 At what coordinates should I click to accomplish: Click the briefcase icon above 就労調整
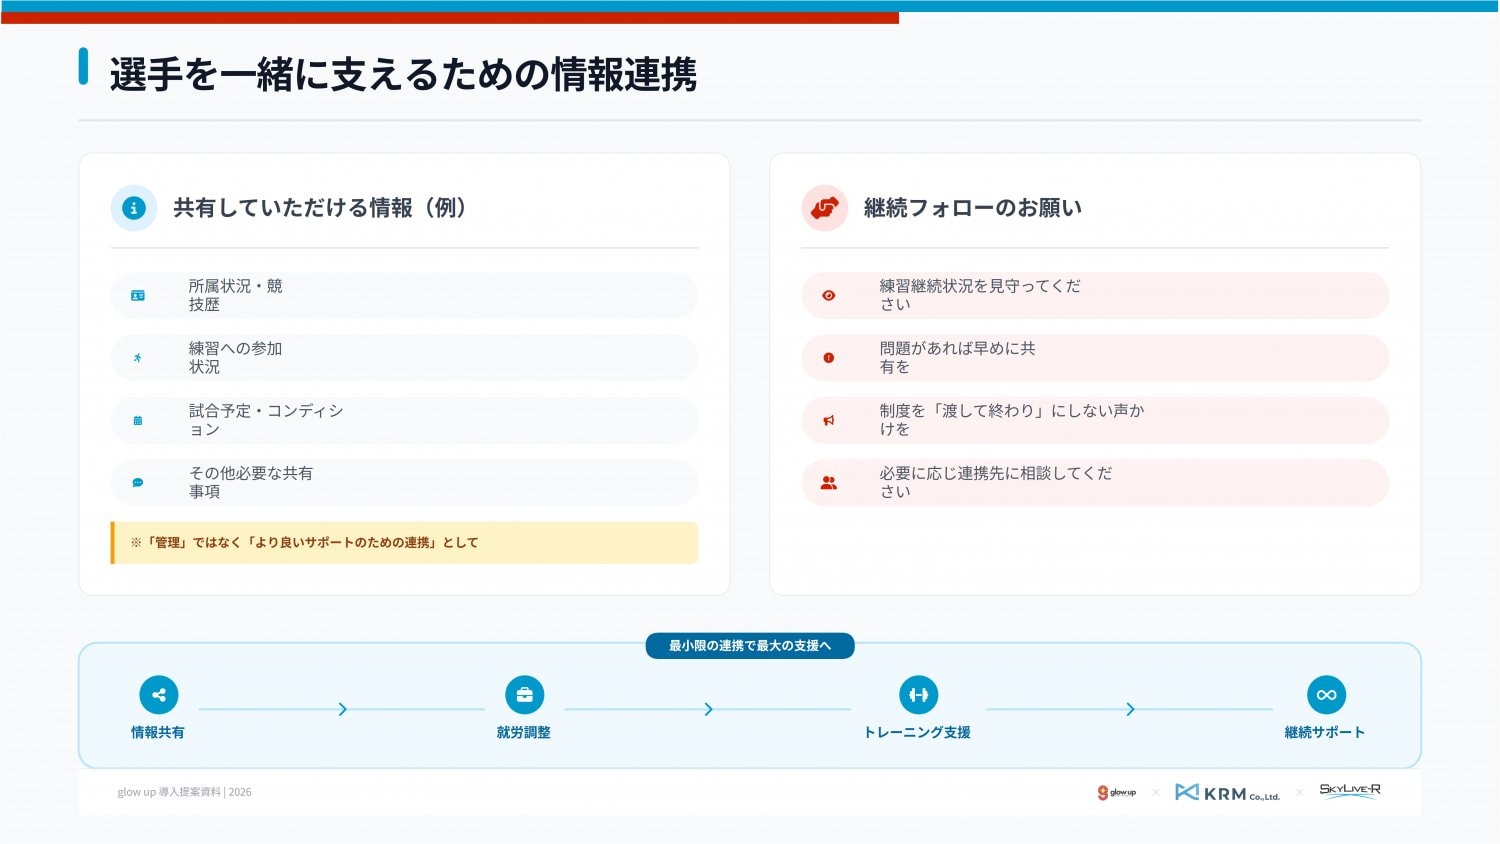coord(524,695)
